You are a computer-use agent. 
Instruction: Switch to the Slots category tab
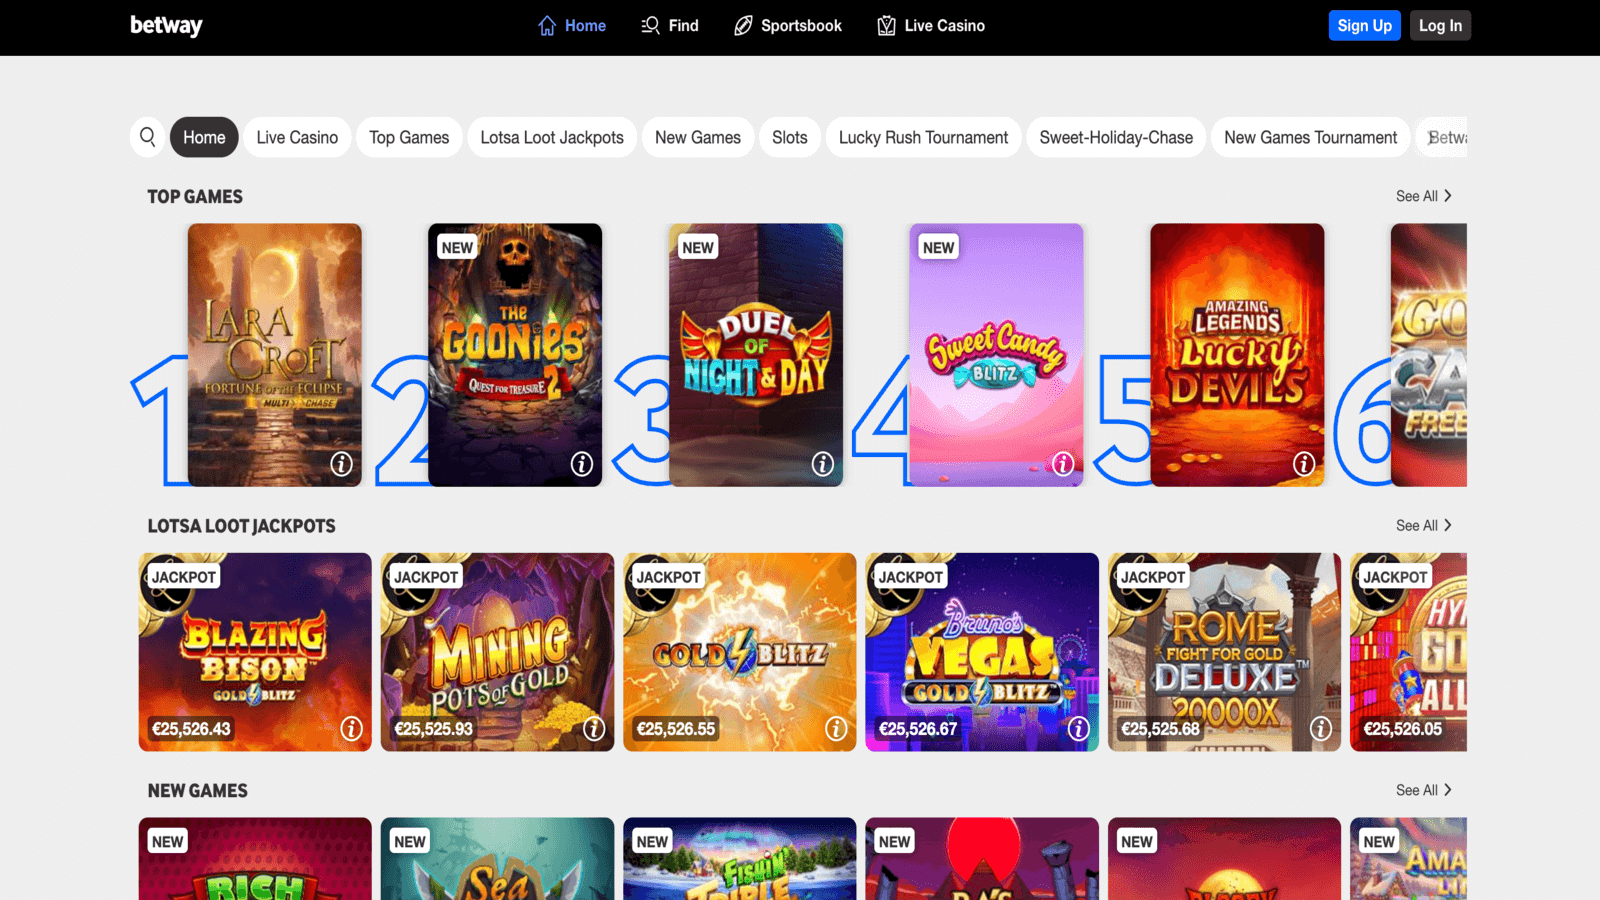[x=789, y=137]
